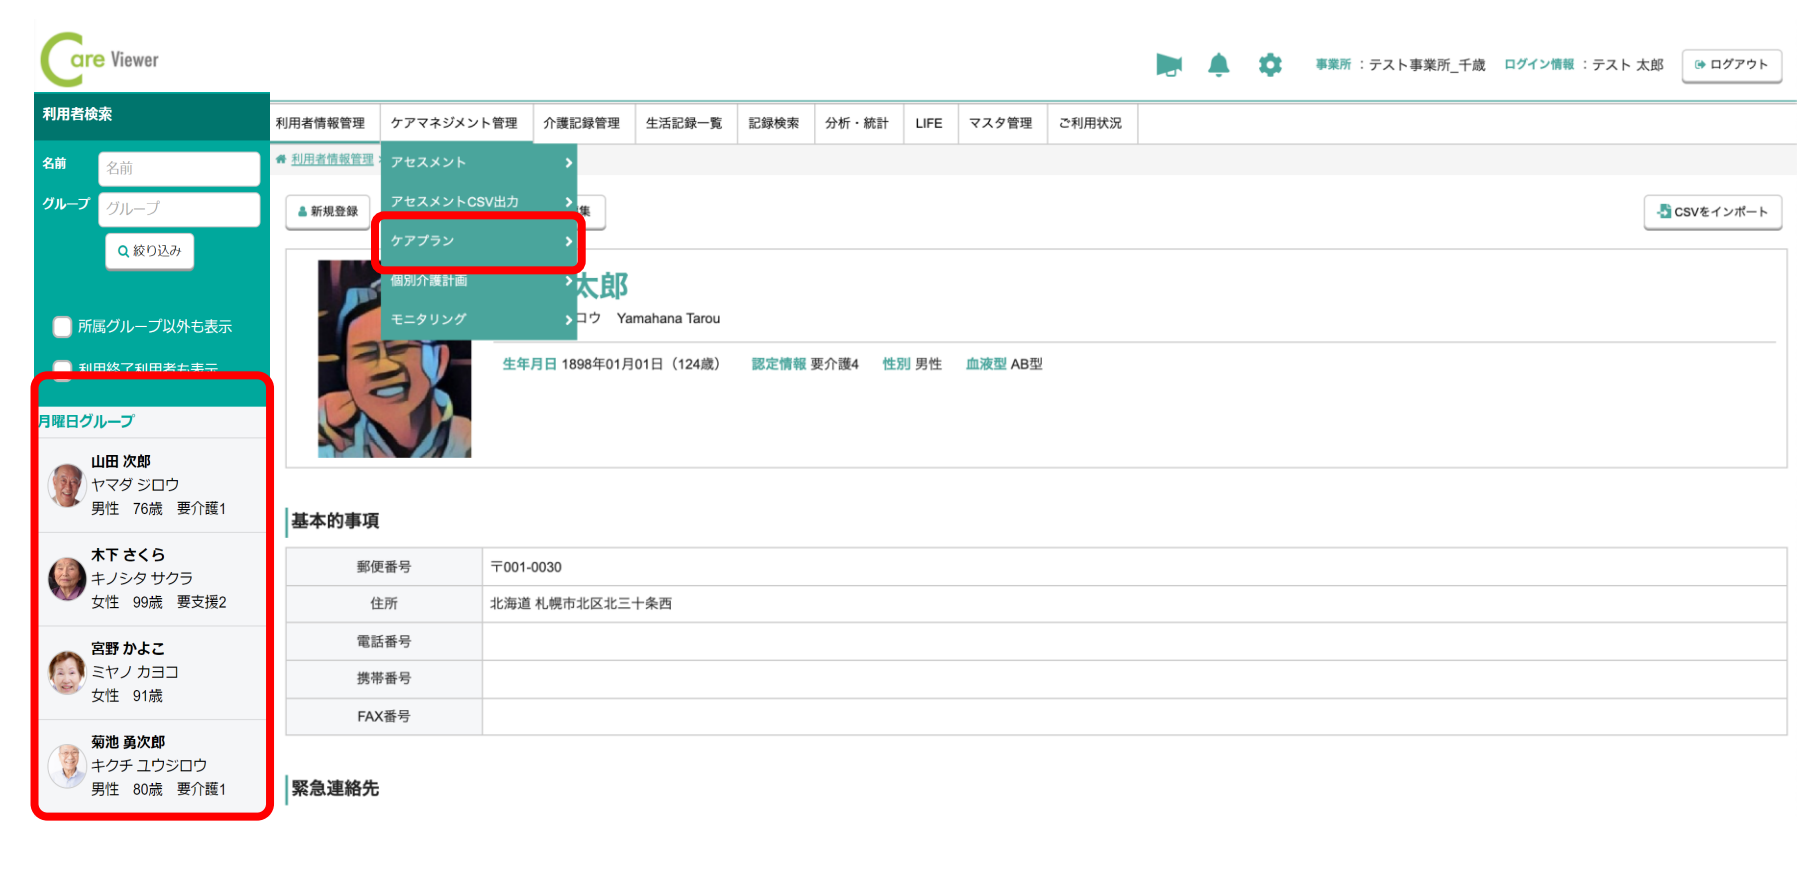Click the 名前 search input field
1806x878 pixels.
coord(179,168)
